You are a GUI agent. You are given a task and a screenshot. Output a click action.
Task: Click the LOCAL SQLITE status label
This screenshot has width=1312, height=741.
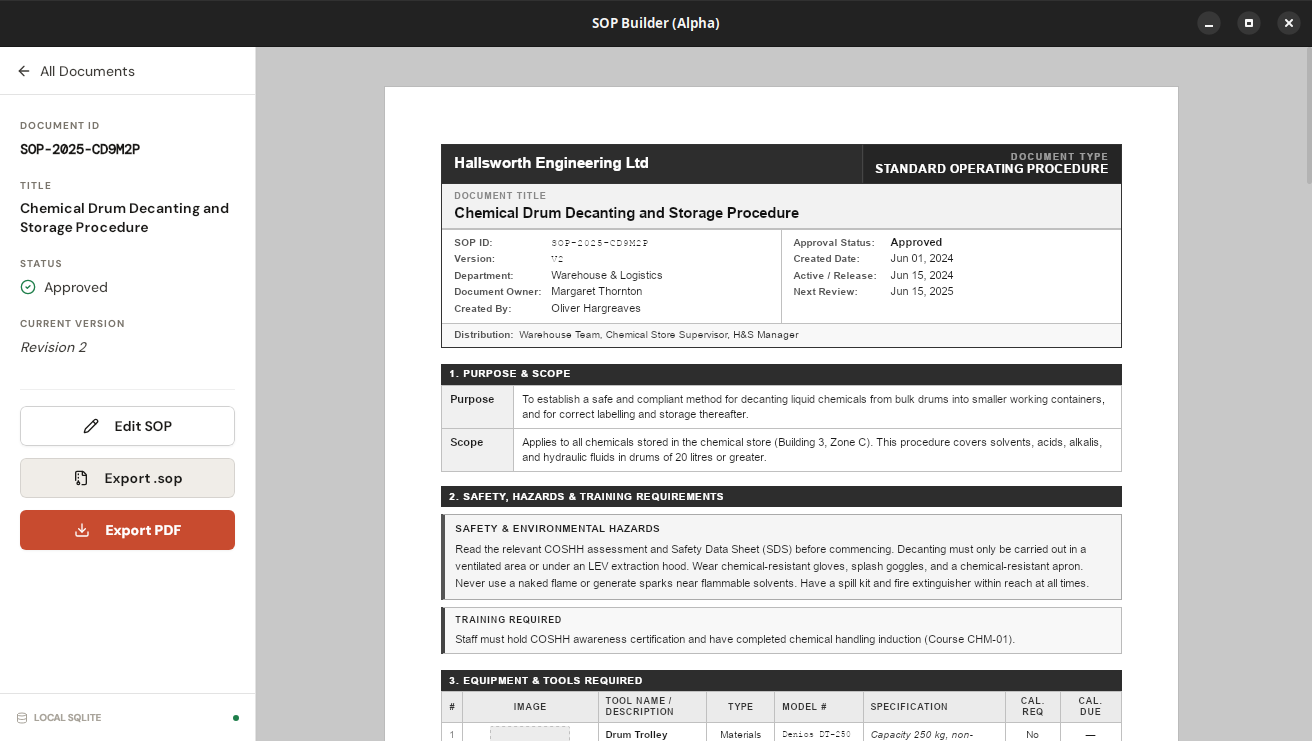point(67,718)
